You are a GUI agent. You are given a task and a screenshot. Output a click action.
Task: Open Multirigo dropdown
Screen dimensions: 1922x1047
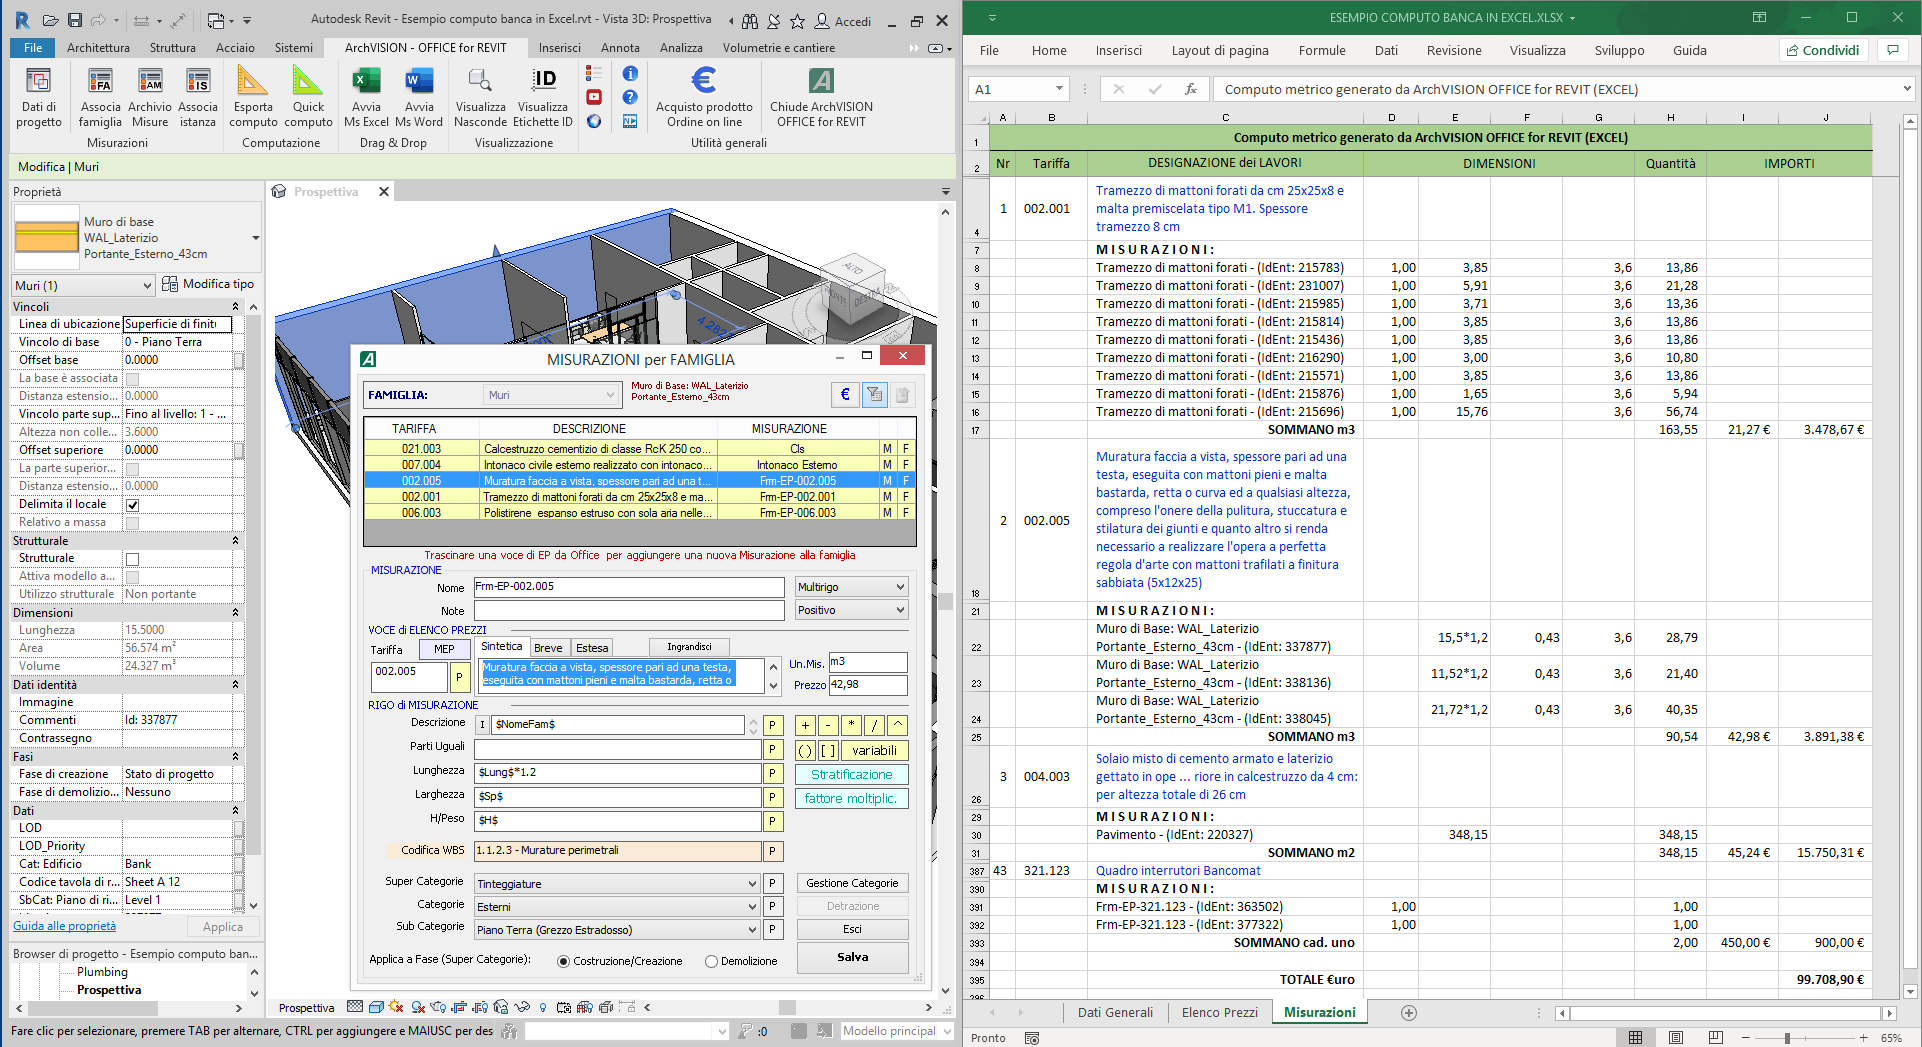point(851,587)
